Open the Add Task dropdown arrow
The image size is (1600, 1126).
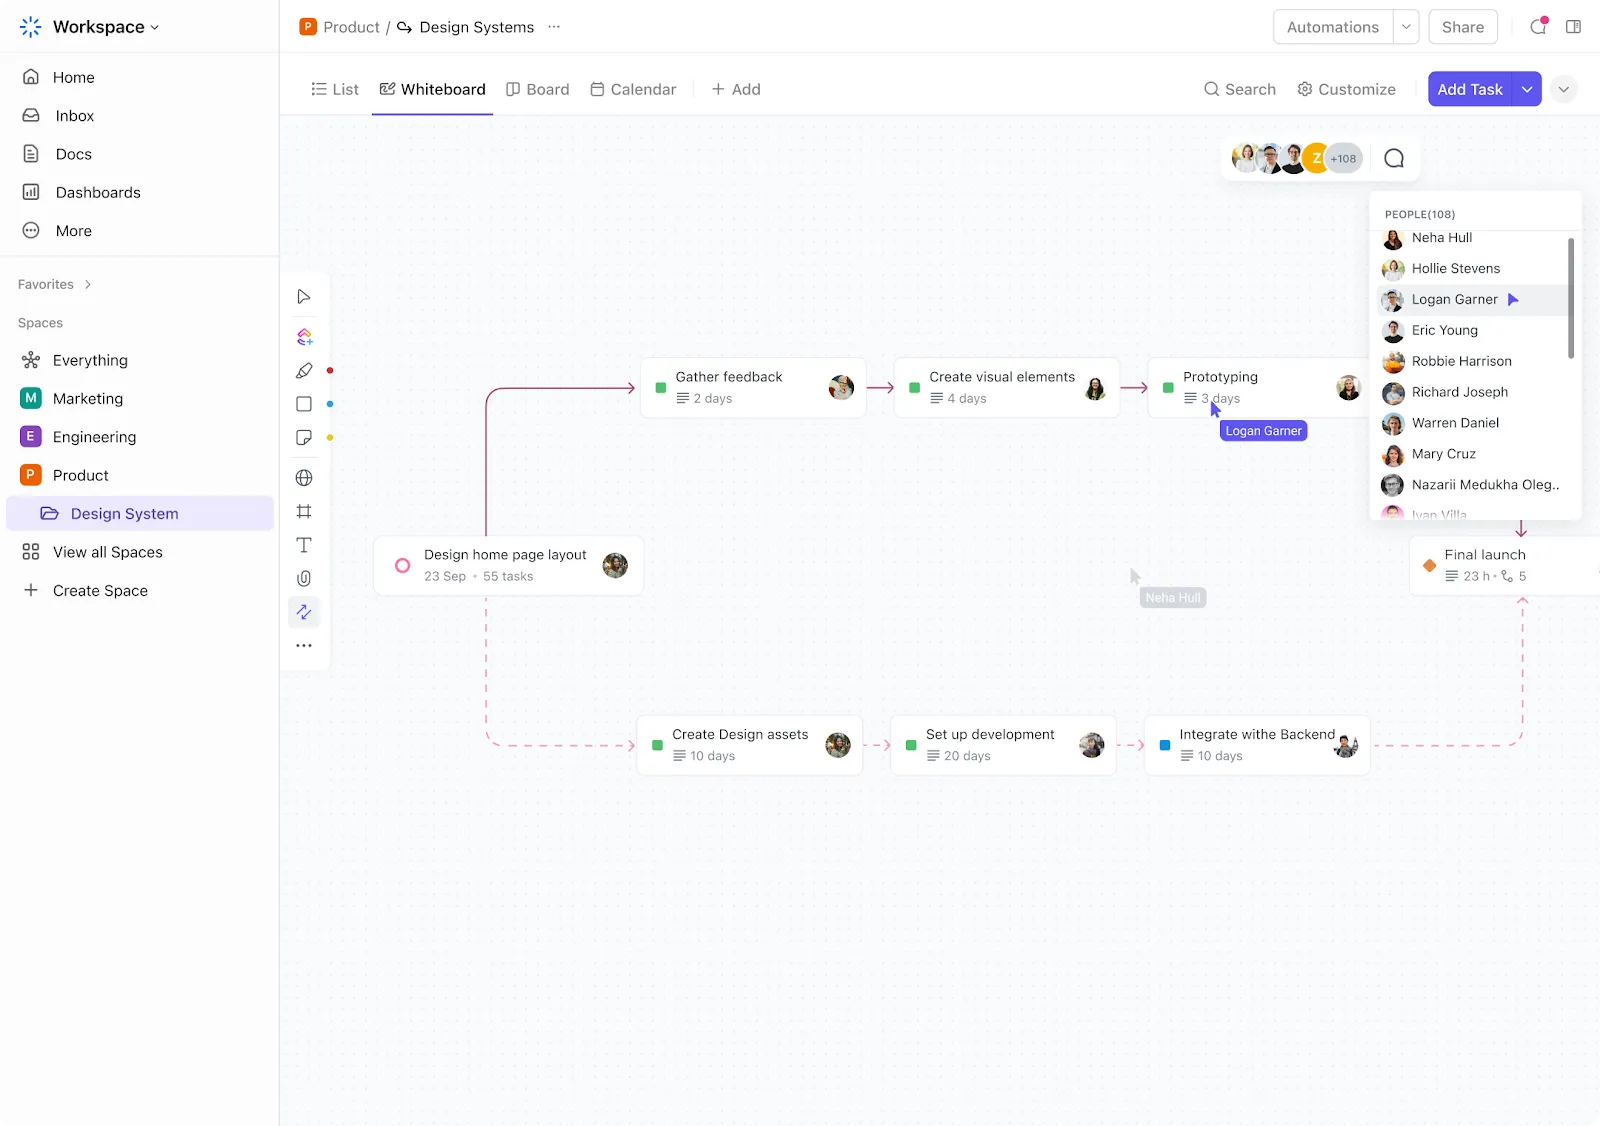pos(1527,89)
